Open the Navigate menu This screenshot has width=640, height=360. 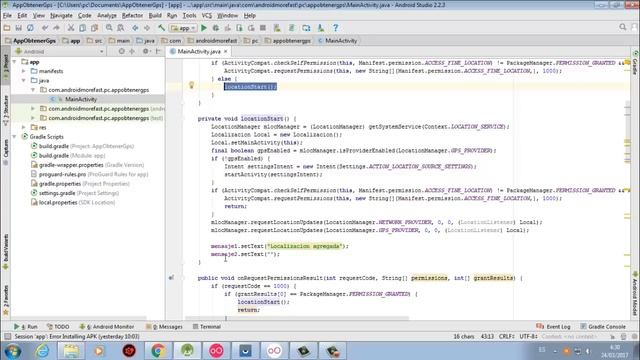click(61, 16)
